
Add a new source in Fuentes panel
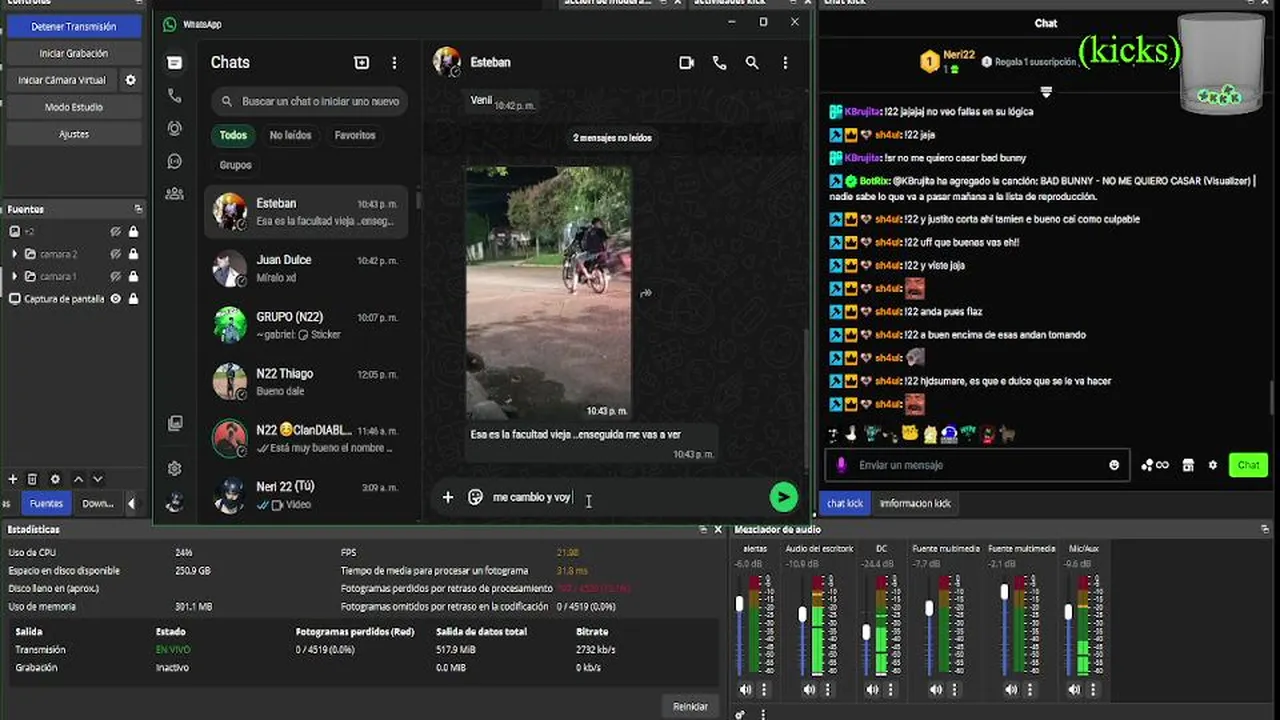pos(13,480)
